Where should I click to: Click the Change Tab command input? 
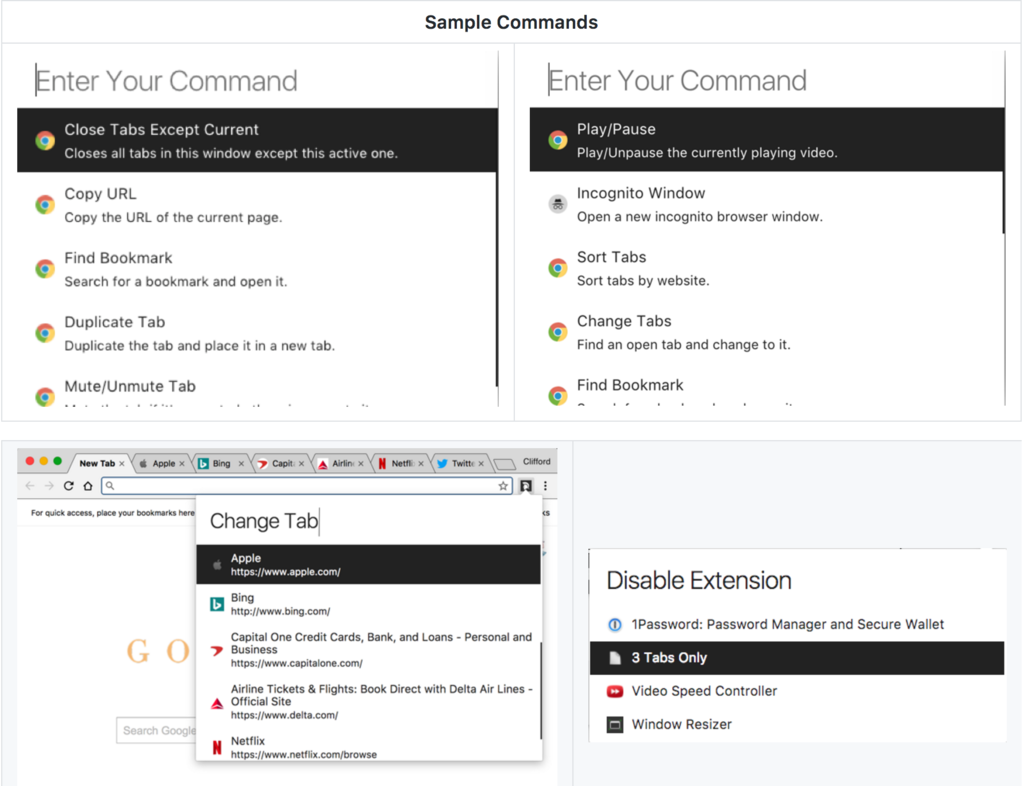(369, 521)
